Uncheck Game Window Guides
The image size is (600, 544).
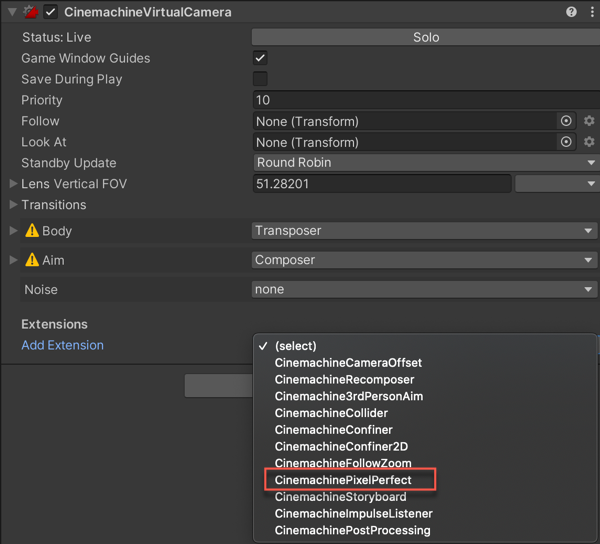click(x=260, y=58)
